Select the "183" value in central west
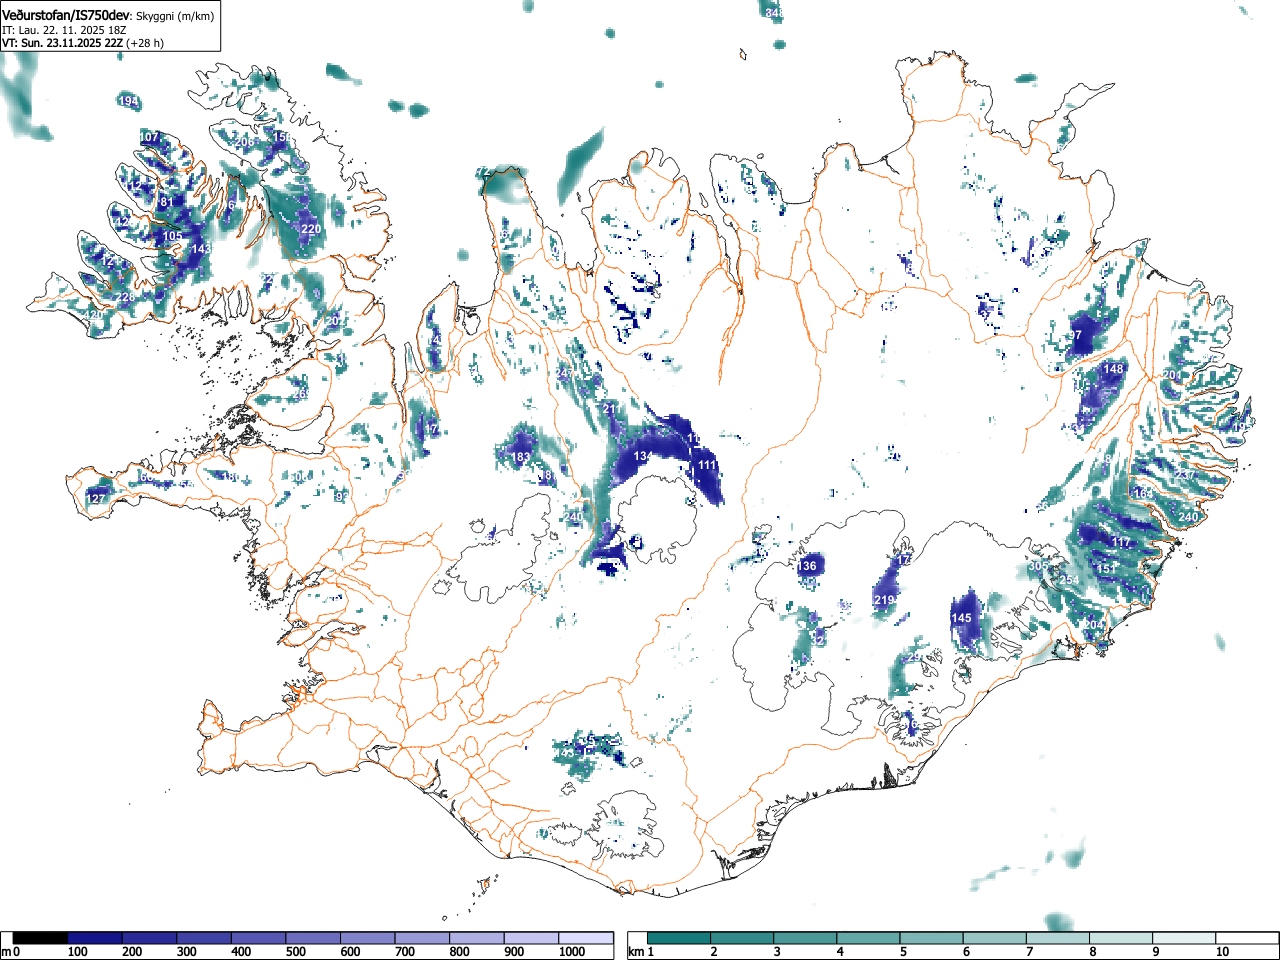 pos(521,457)
